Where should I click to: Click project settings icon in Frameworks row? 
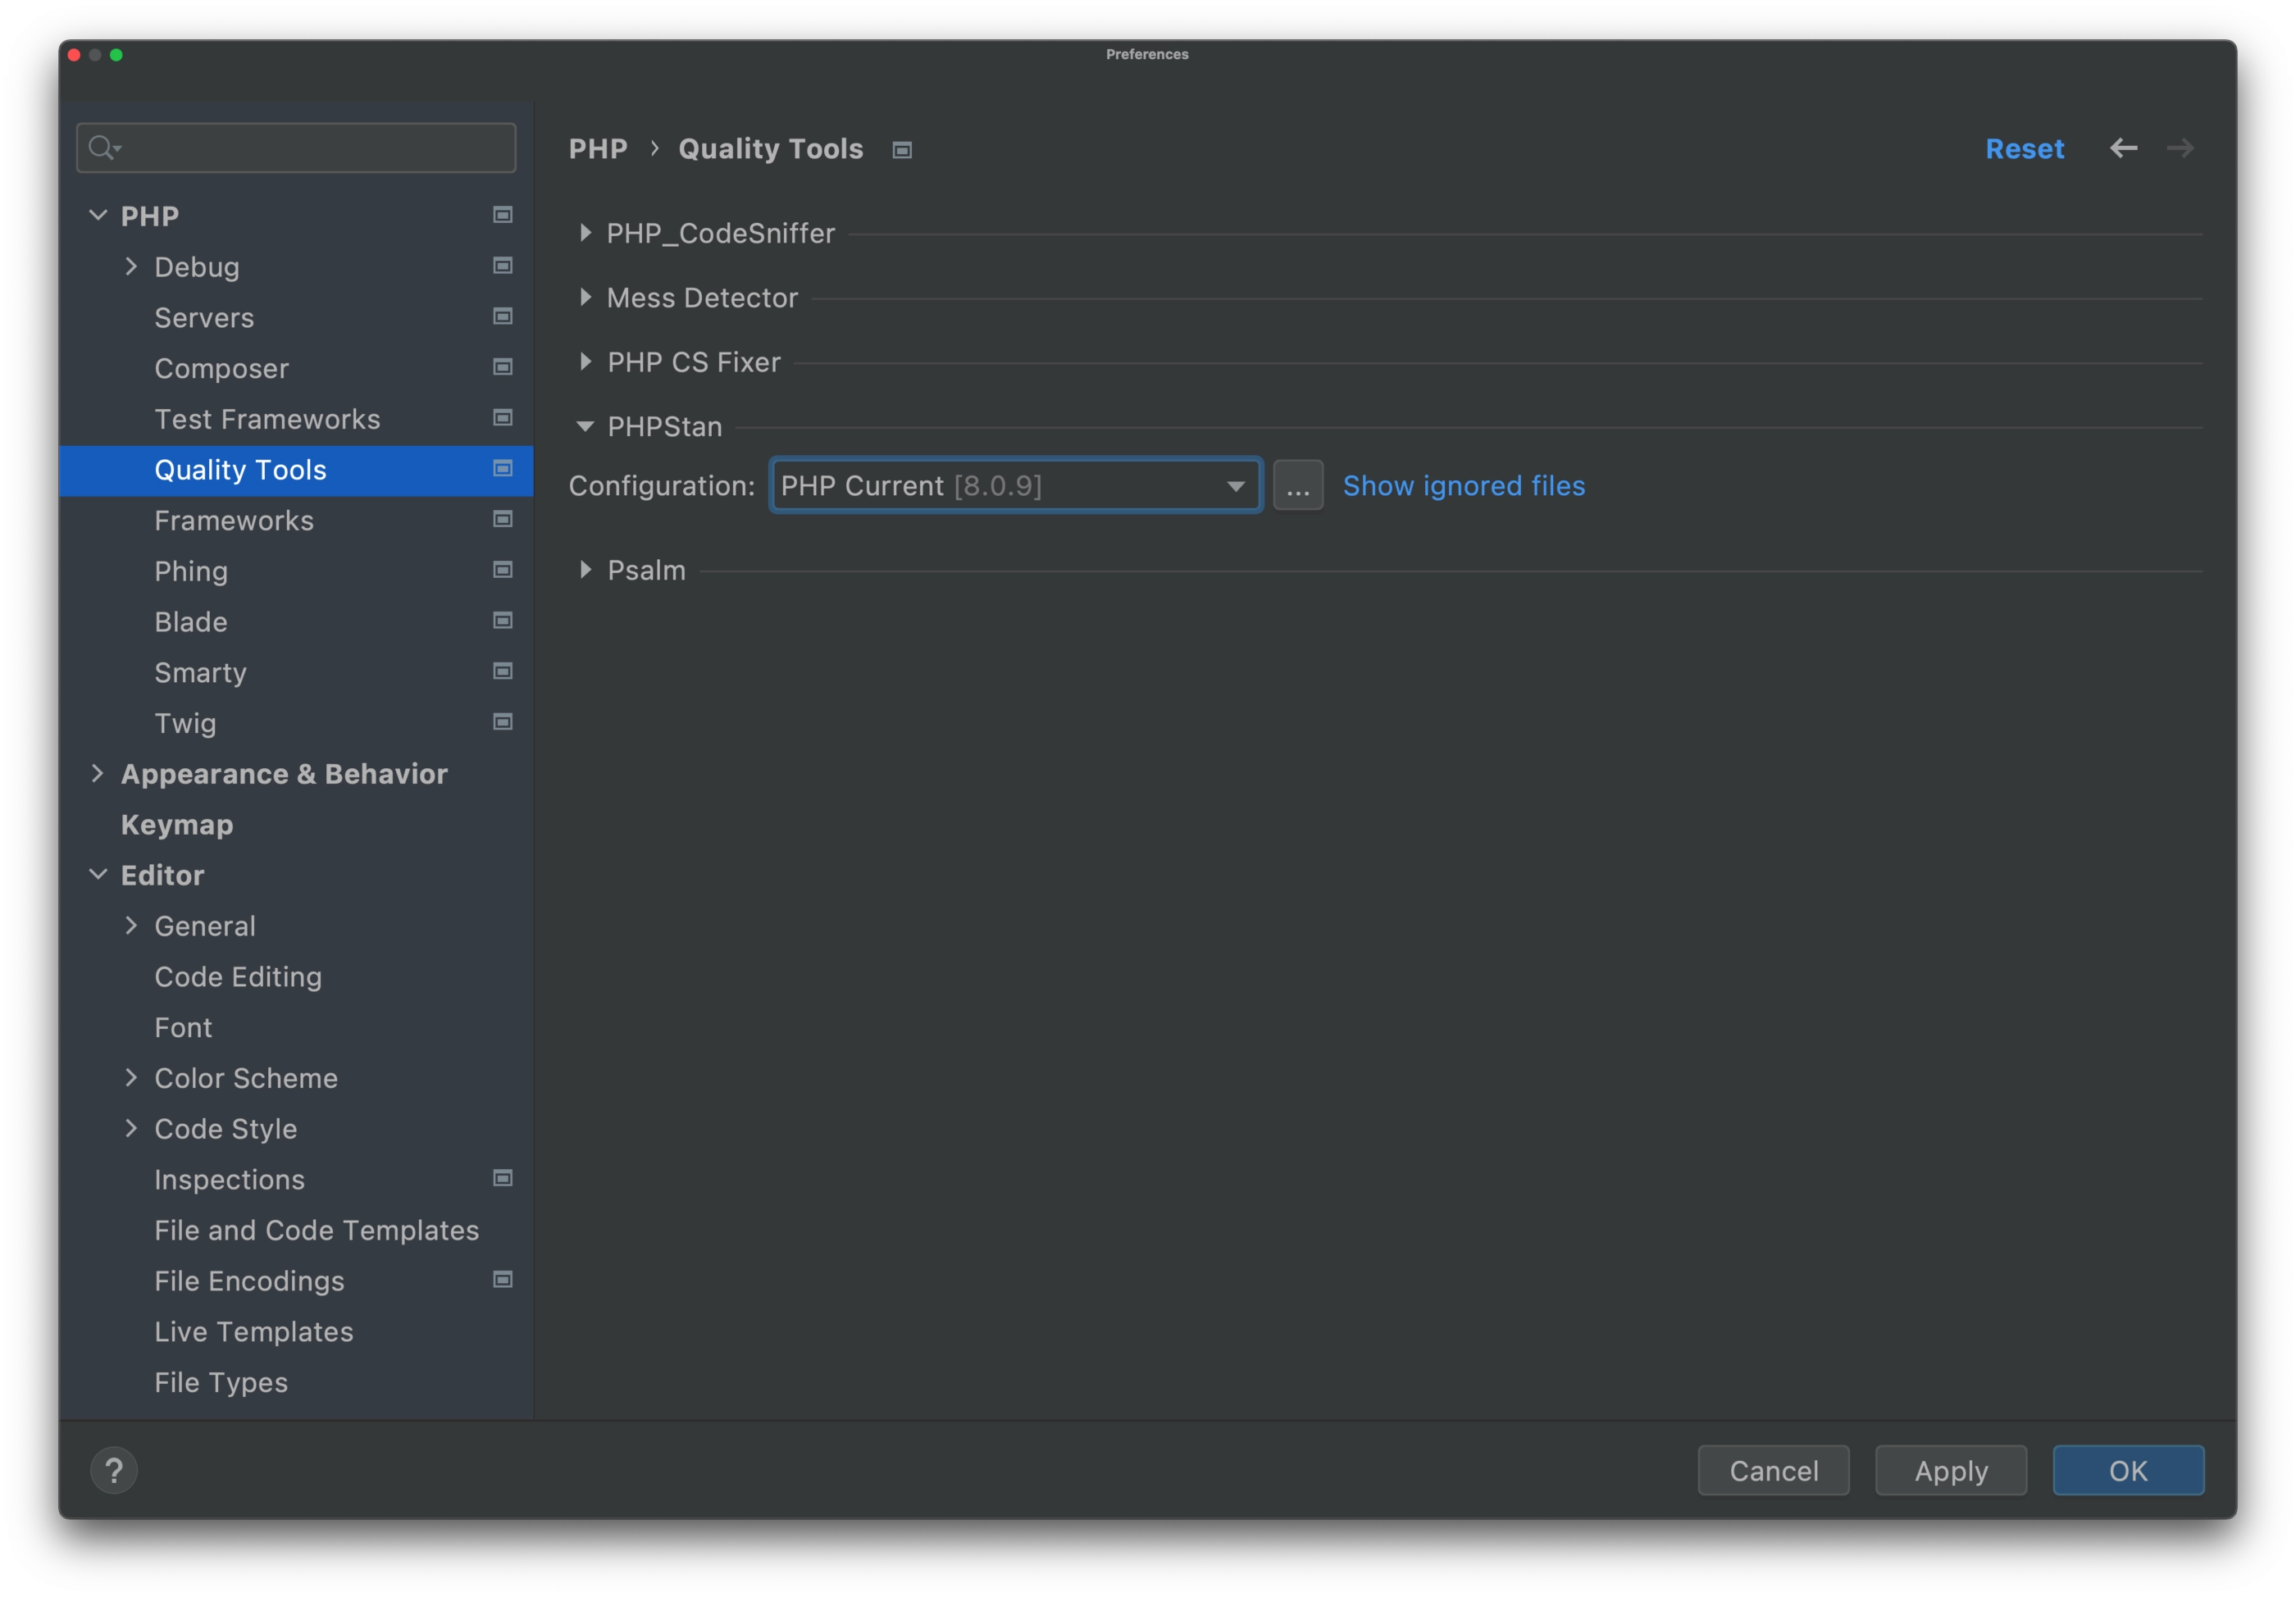503,519
